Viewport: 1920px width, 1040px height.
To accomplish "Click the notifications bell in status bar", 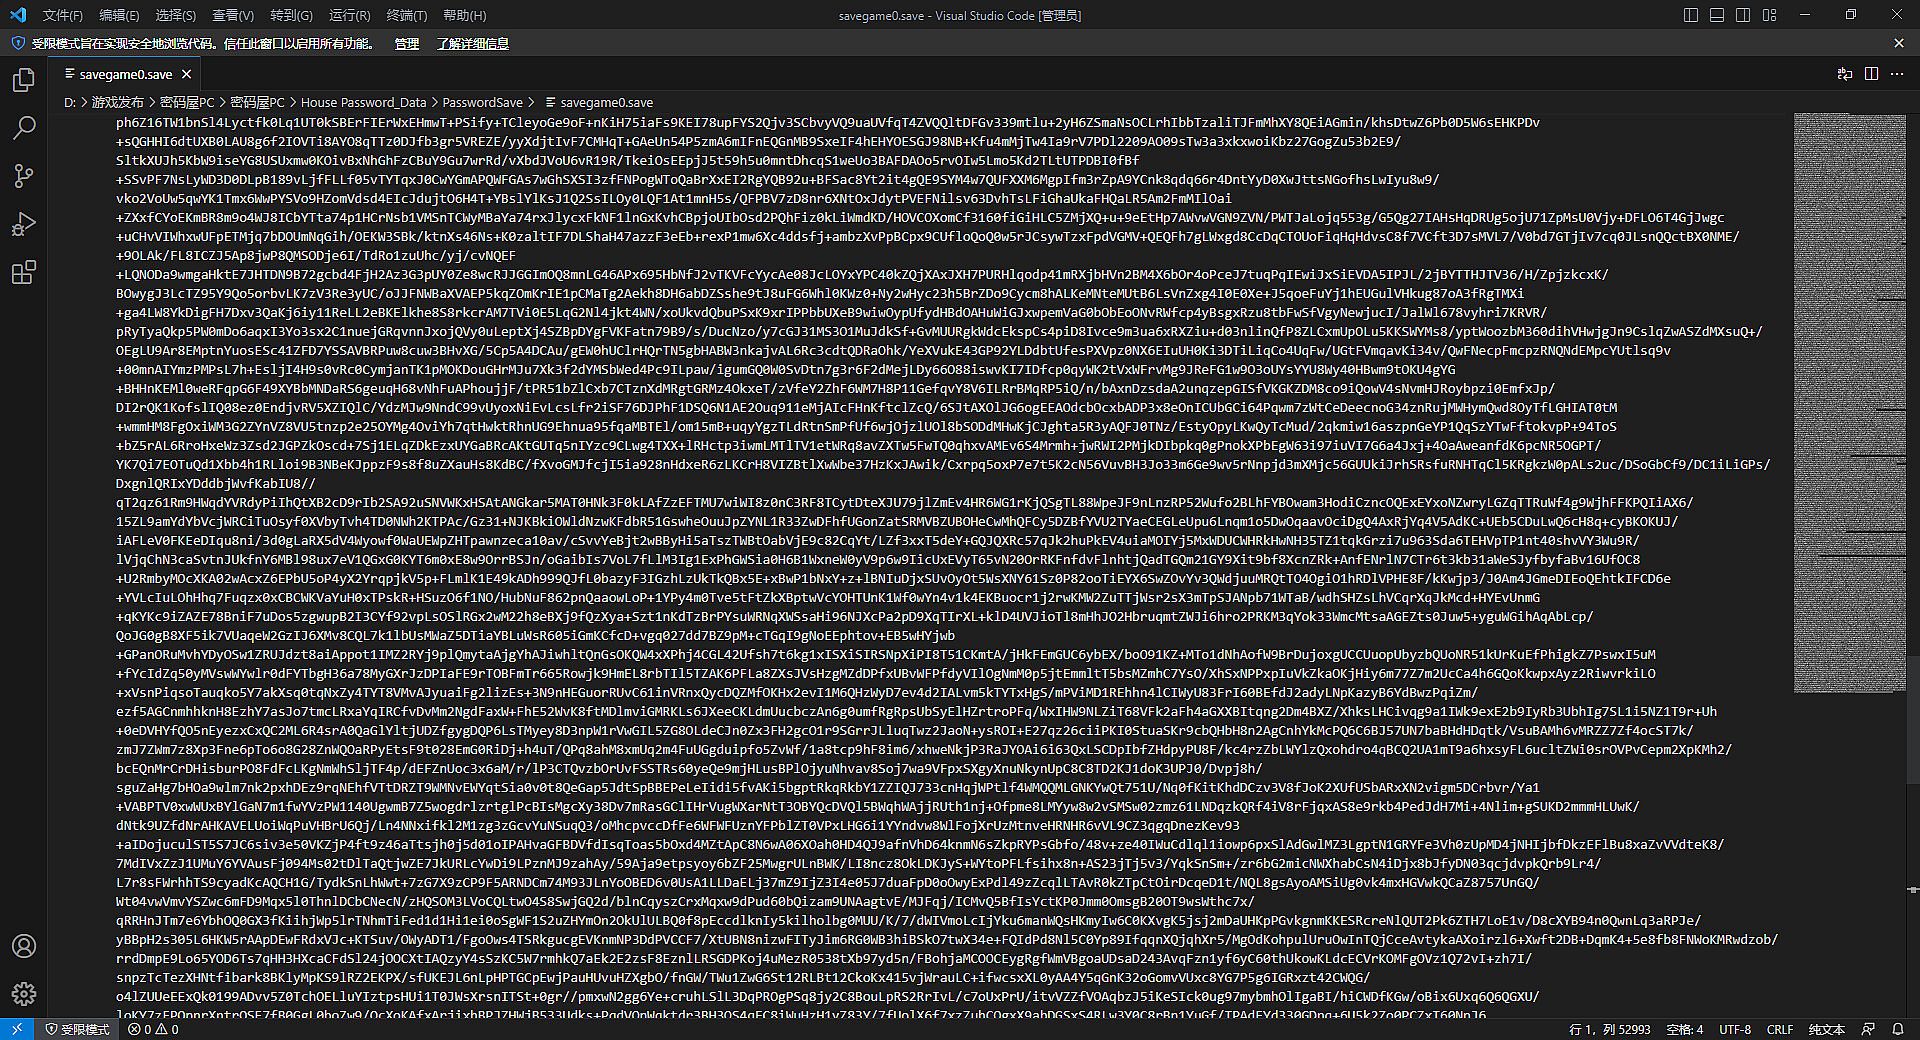I will click(x=1898, y=1029).
